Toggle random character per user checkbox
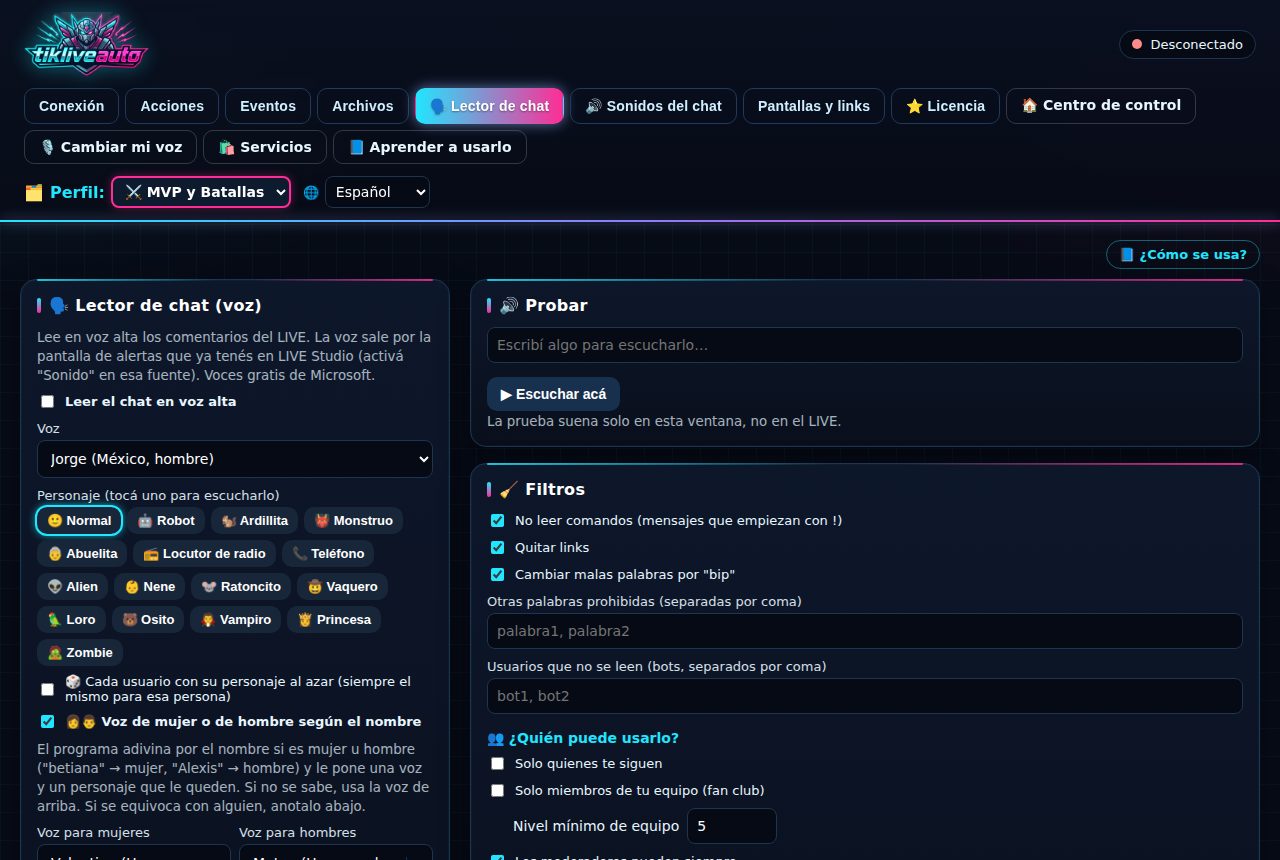This screenshot has width=1280, height=860. [47, 689]
